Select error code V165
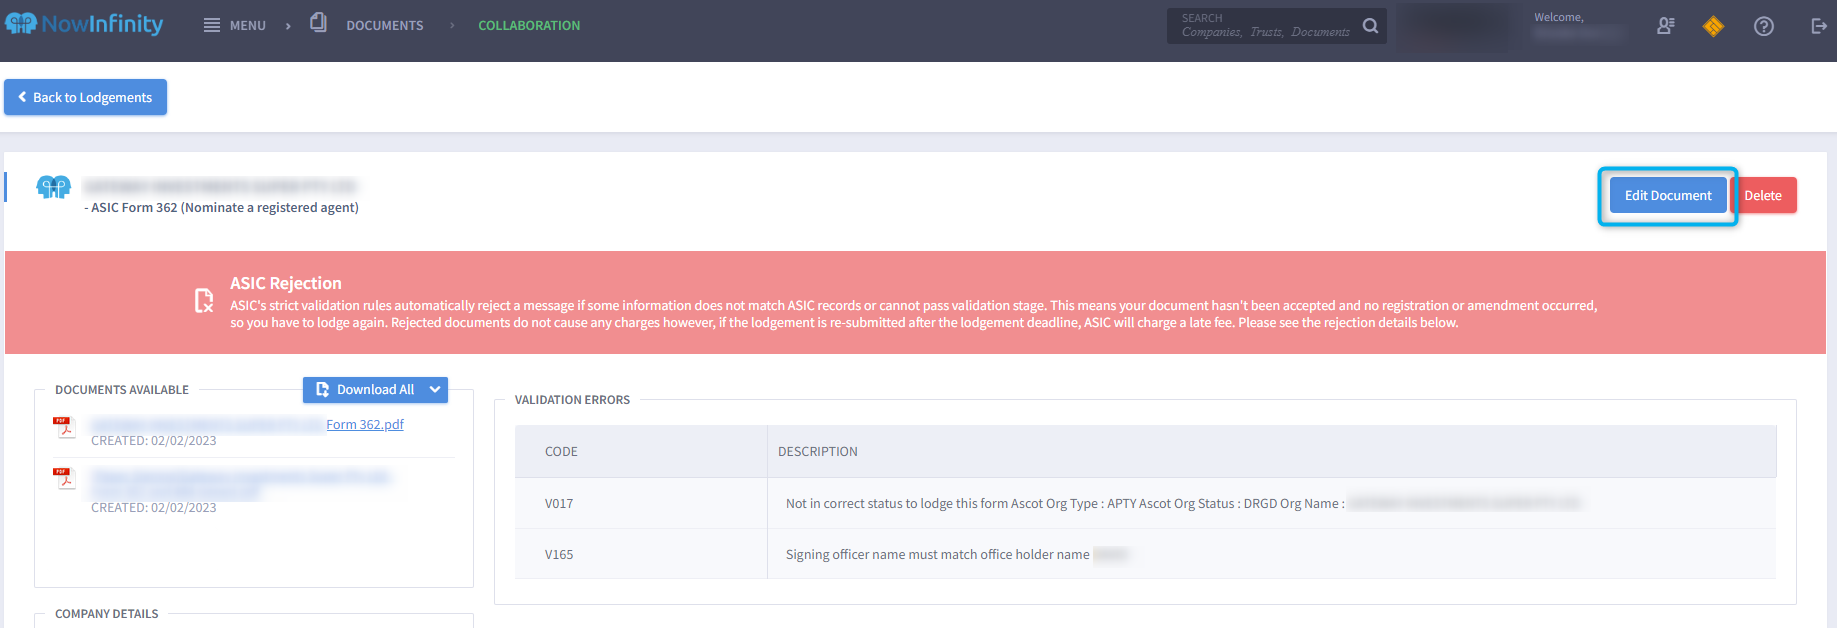 click(x=559, y=555)
